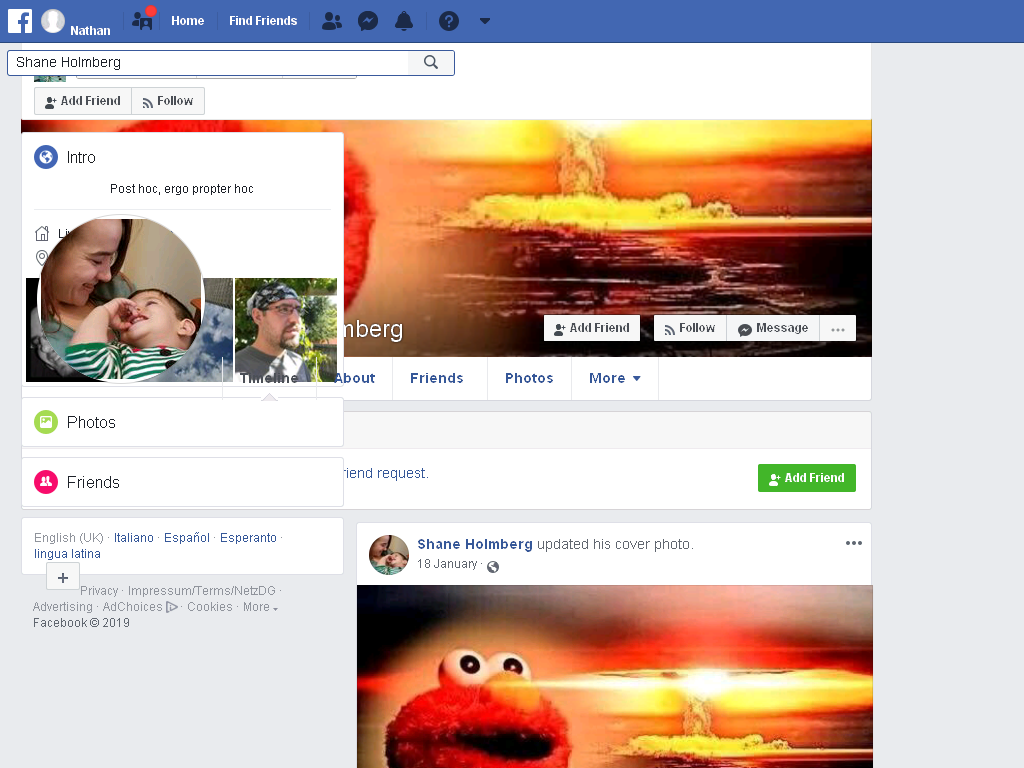Screen dimensions: 1024x768
Task: Open the photo thumbnail of man with bandana
Action: click(286, 330)
